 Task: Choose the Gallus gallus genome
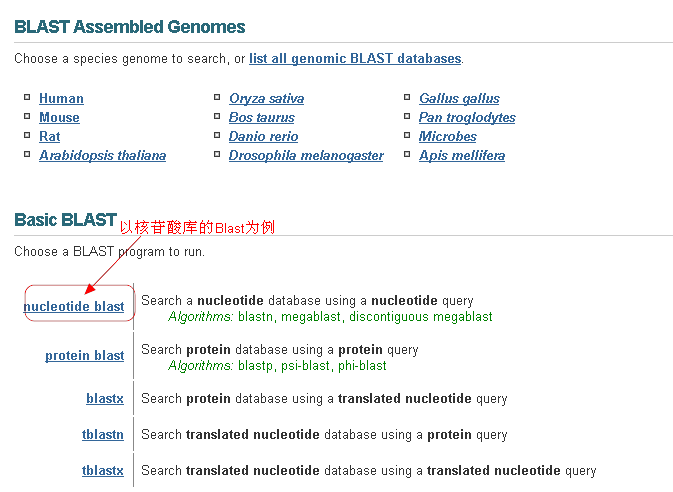(459, 99)
